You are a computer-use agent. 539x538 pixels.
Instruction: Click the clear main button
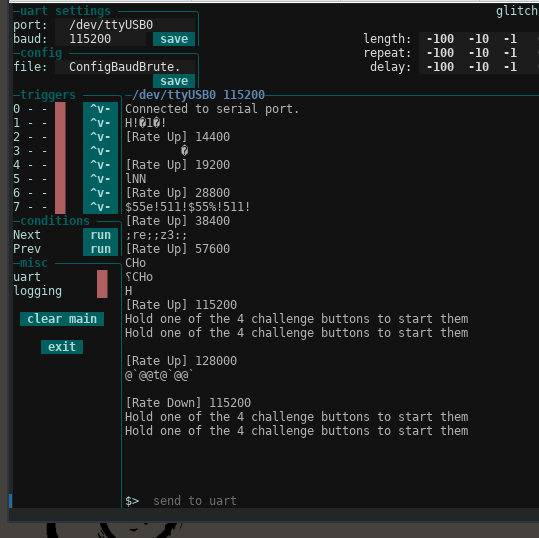coord(62,319)
